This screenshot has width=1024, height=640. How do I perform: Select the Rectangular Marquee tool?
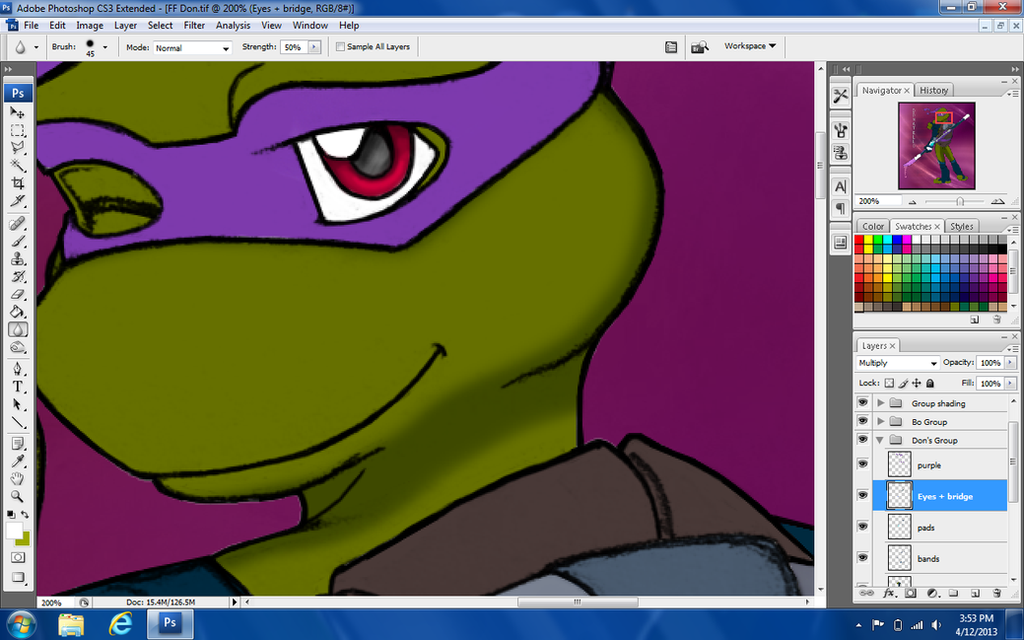[18, 130]
